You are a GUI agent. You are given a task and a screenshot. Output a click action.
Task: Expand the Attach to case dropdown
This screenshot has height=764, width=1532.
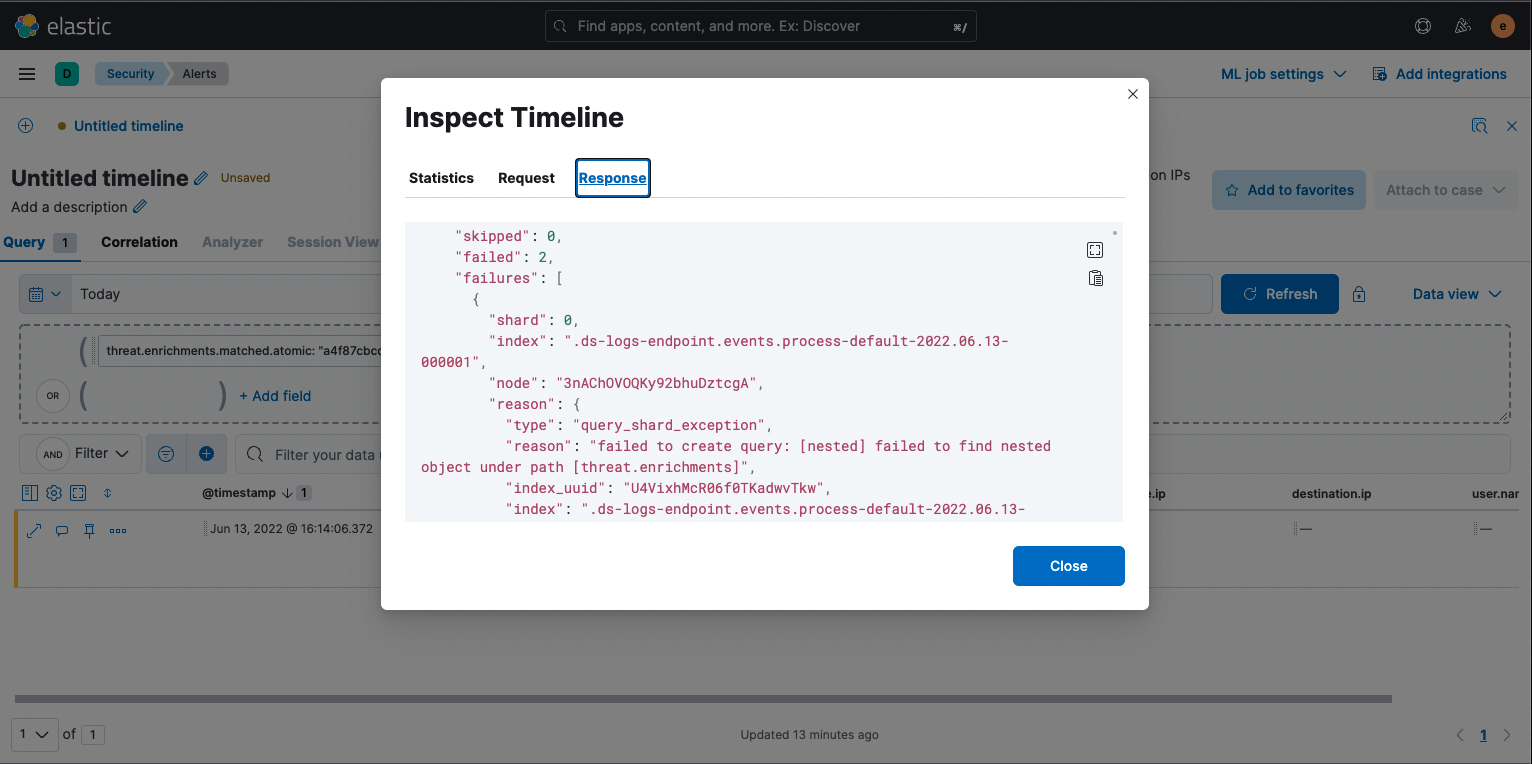pyautogui.click(x=1445, y=189)
